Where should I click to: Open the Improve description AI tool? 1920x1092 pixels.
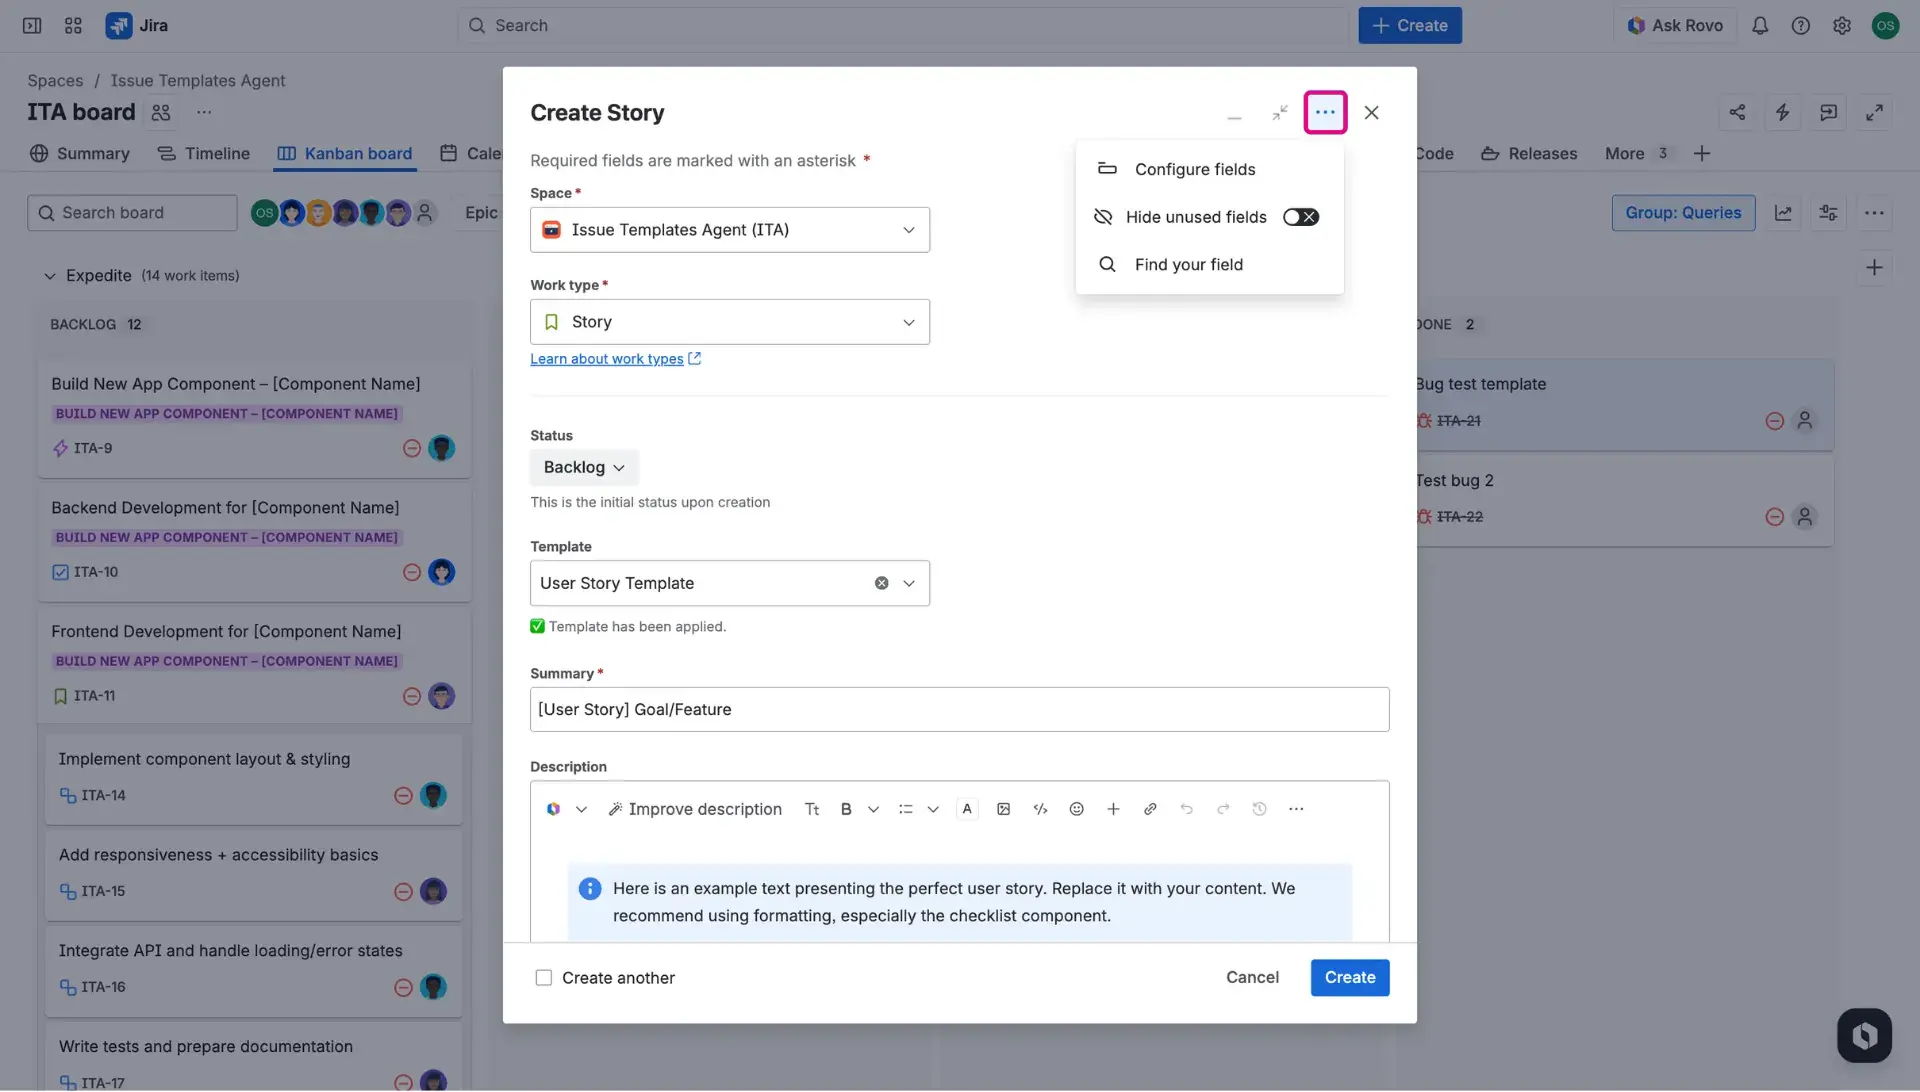click(x=696, y=808)
